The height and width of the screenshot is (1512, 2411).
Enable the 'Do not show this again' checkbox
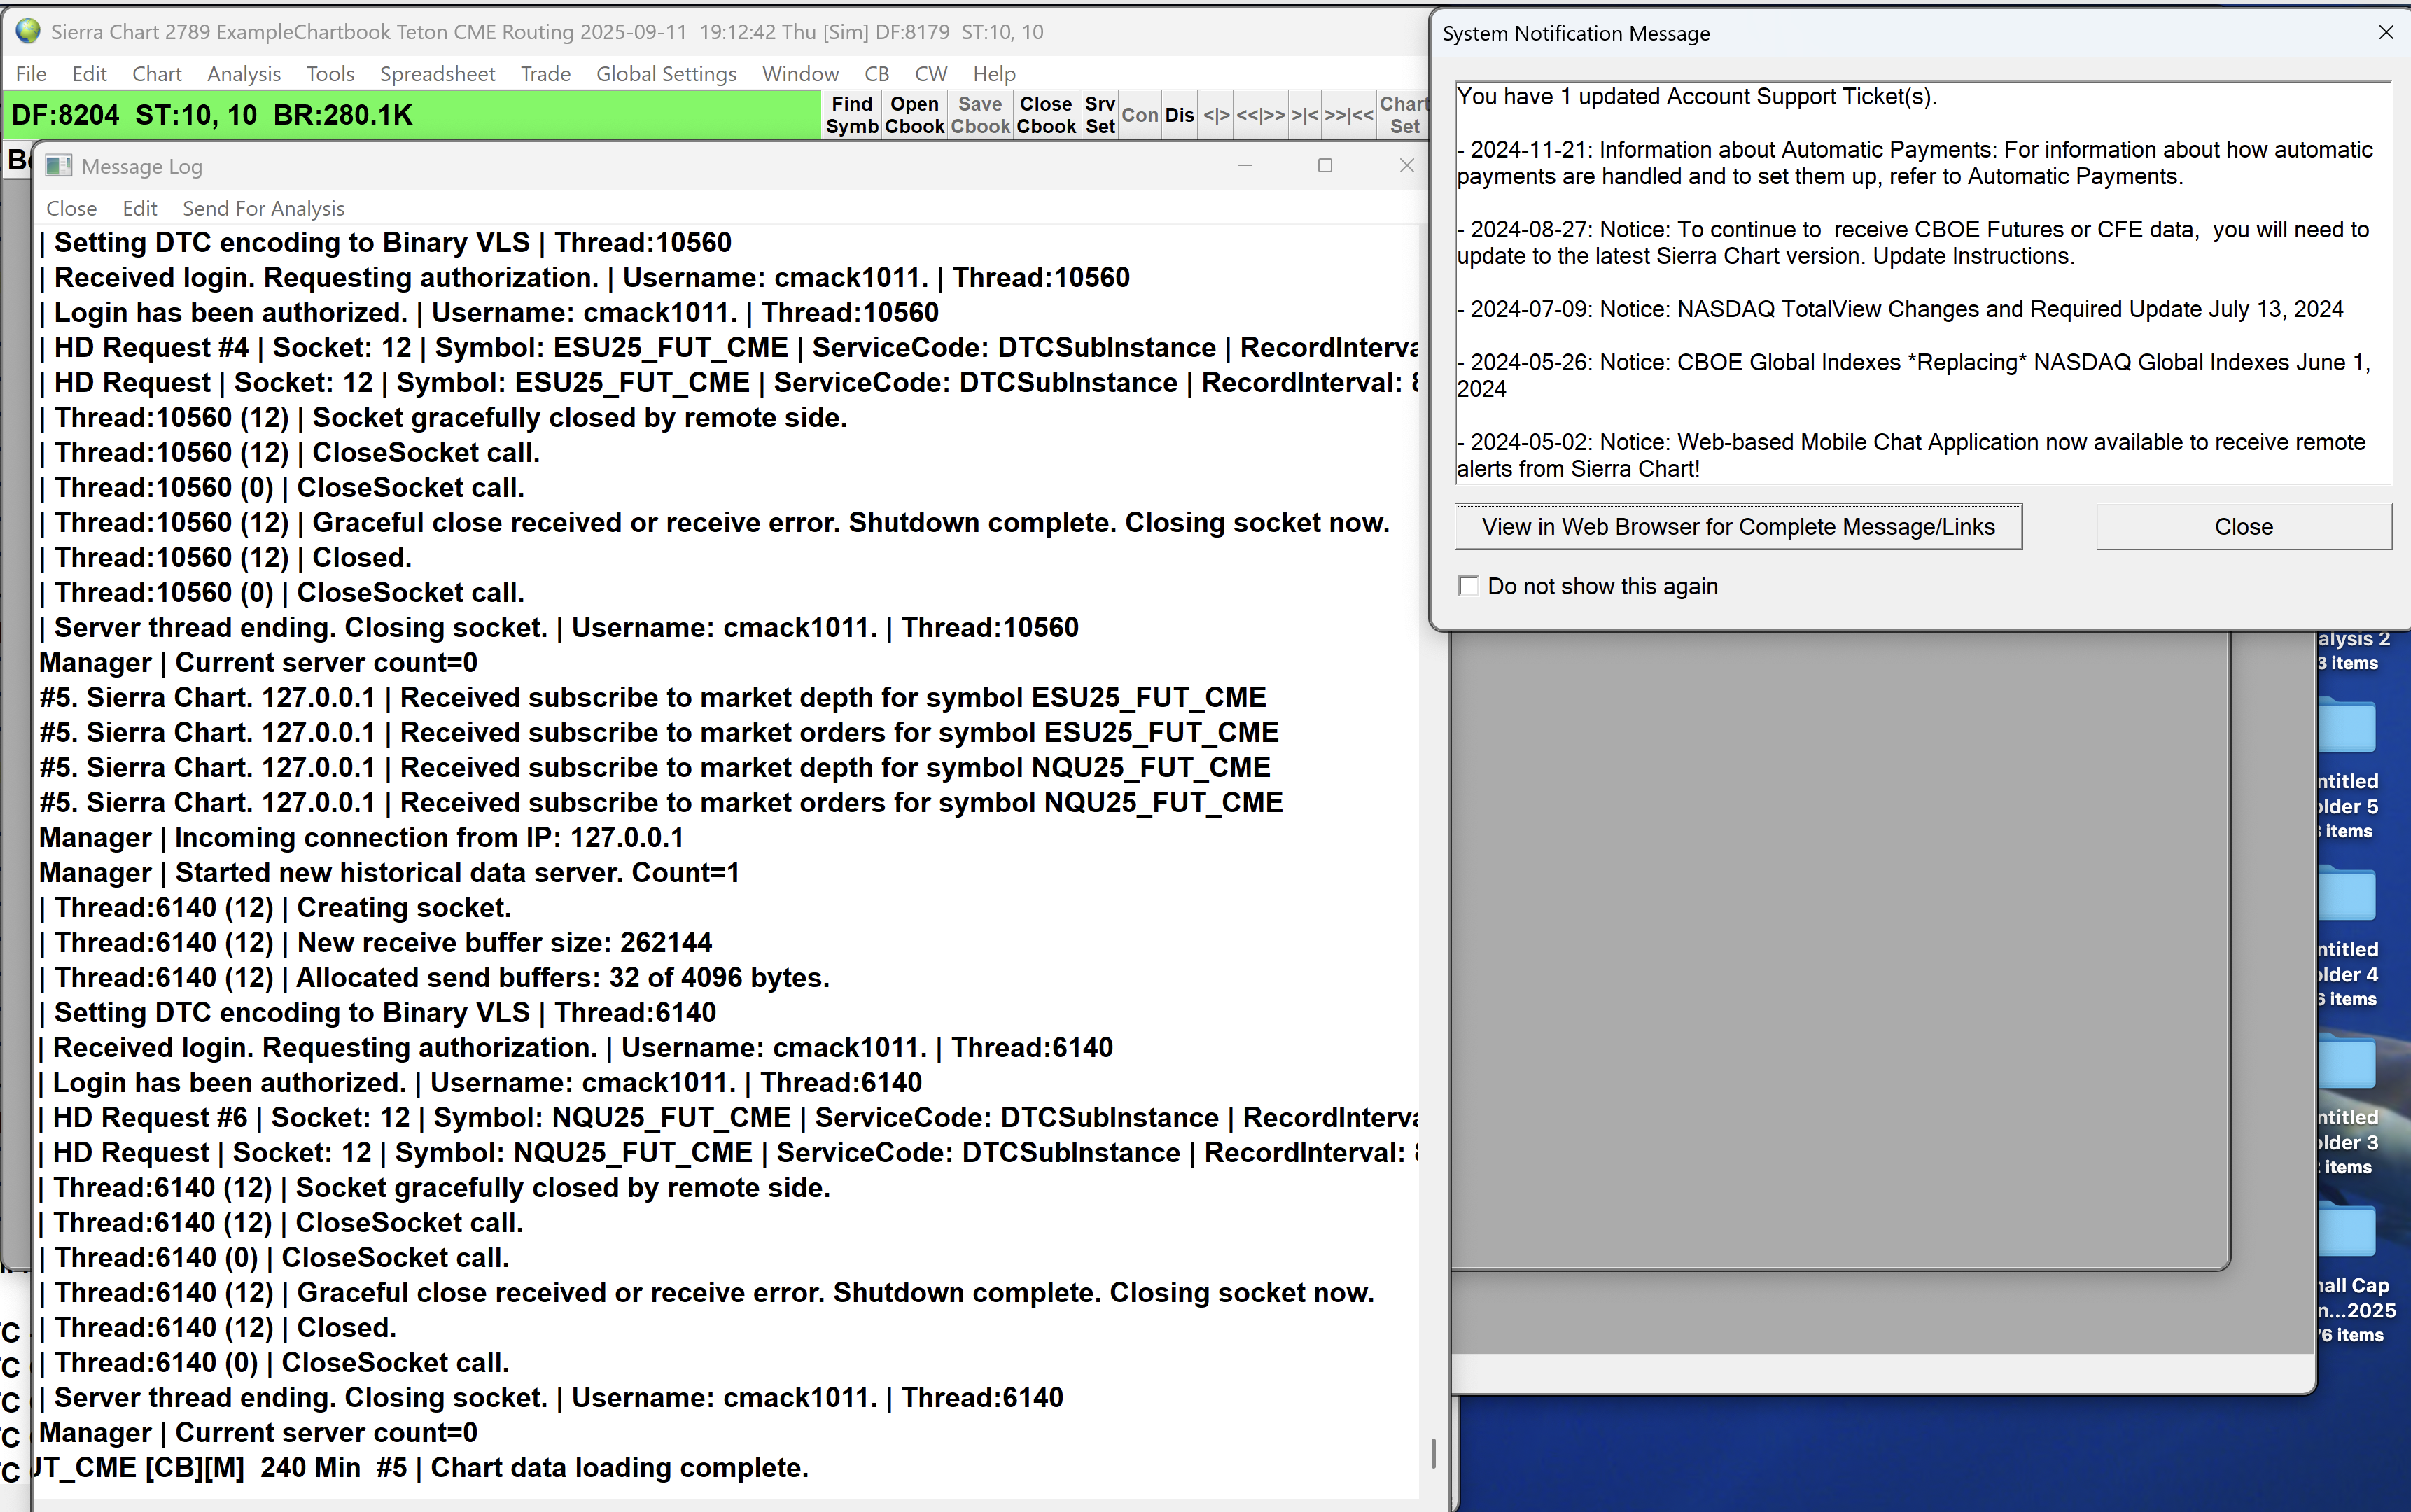point(1468,586)
